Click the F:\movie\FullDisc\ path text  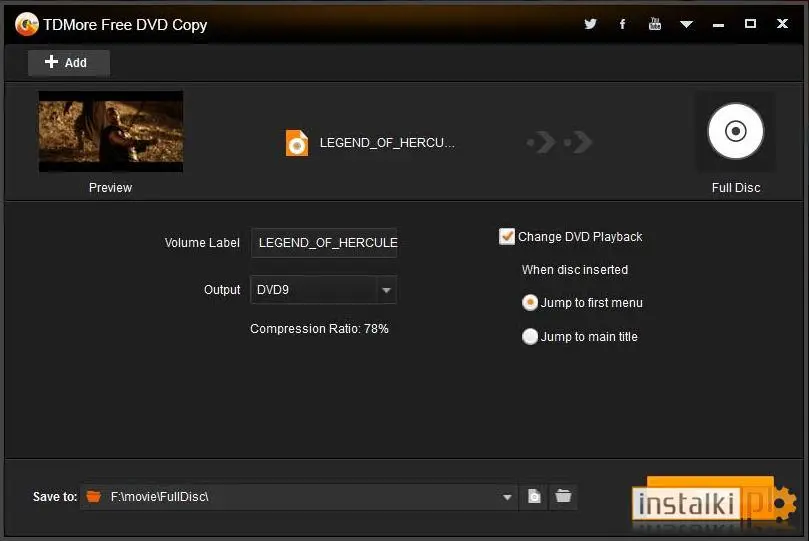pos(159,497)
